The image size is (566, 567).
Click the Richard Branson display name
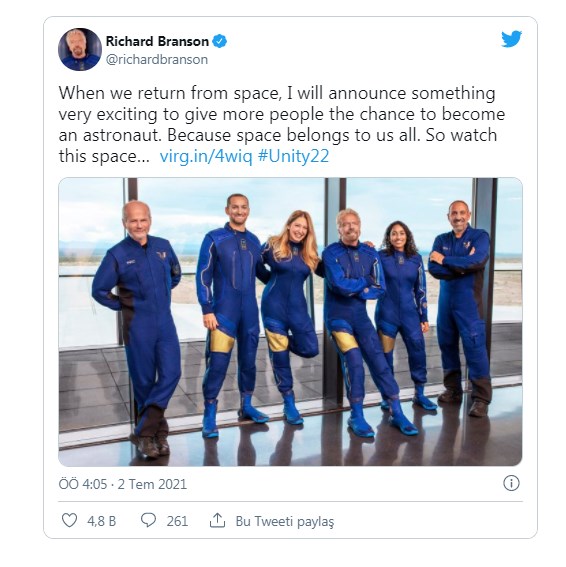(157, 41)
